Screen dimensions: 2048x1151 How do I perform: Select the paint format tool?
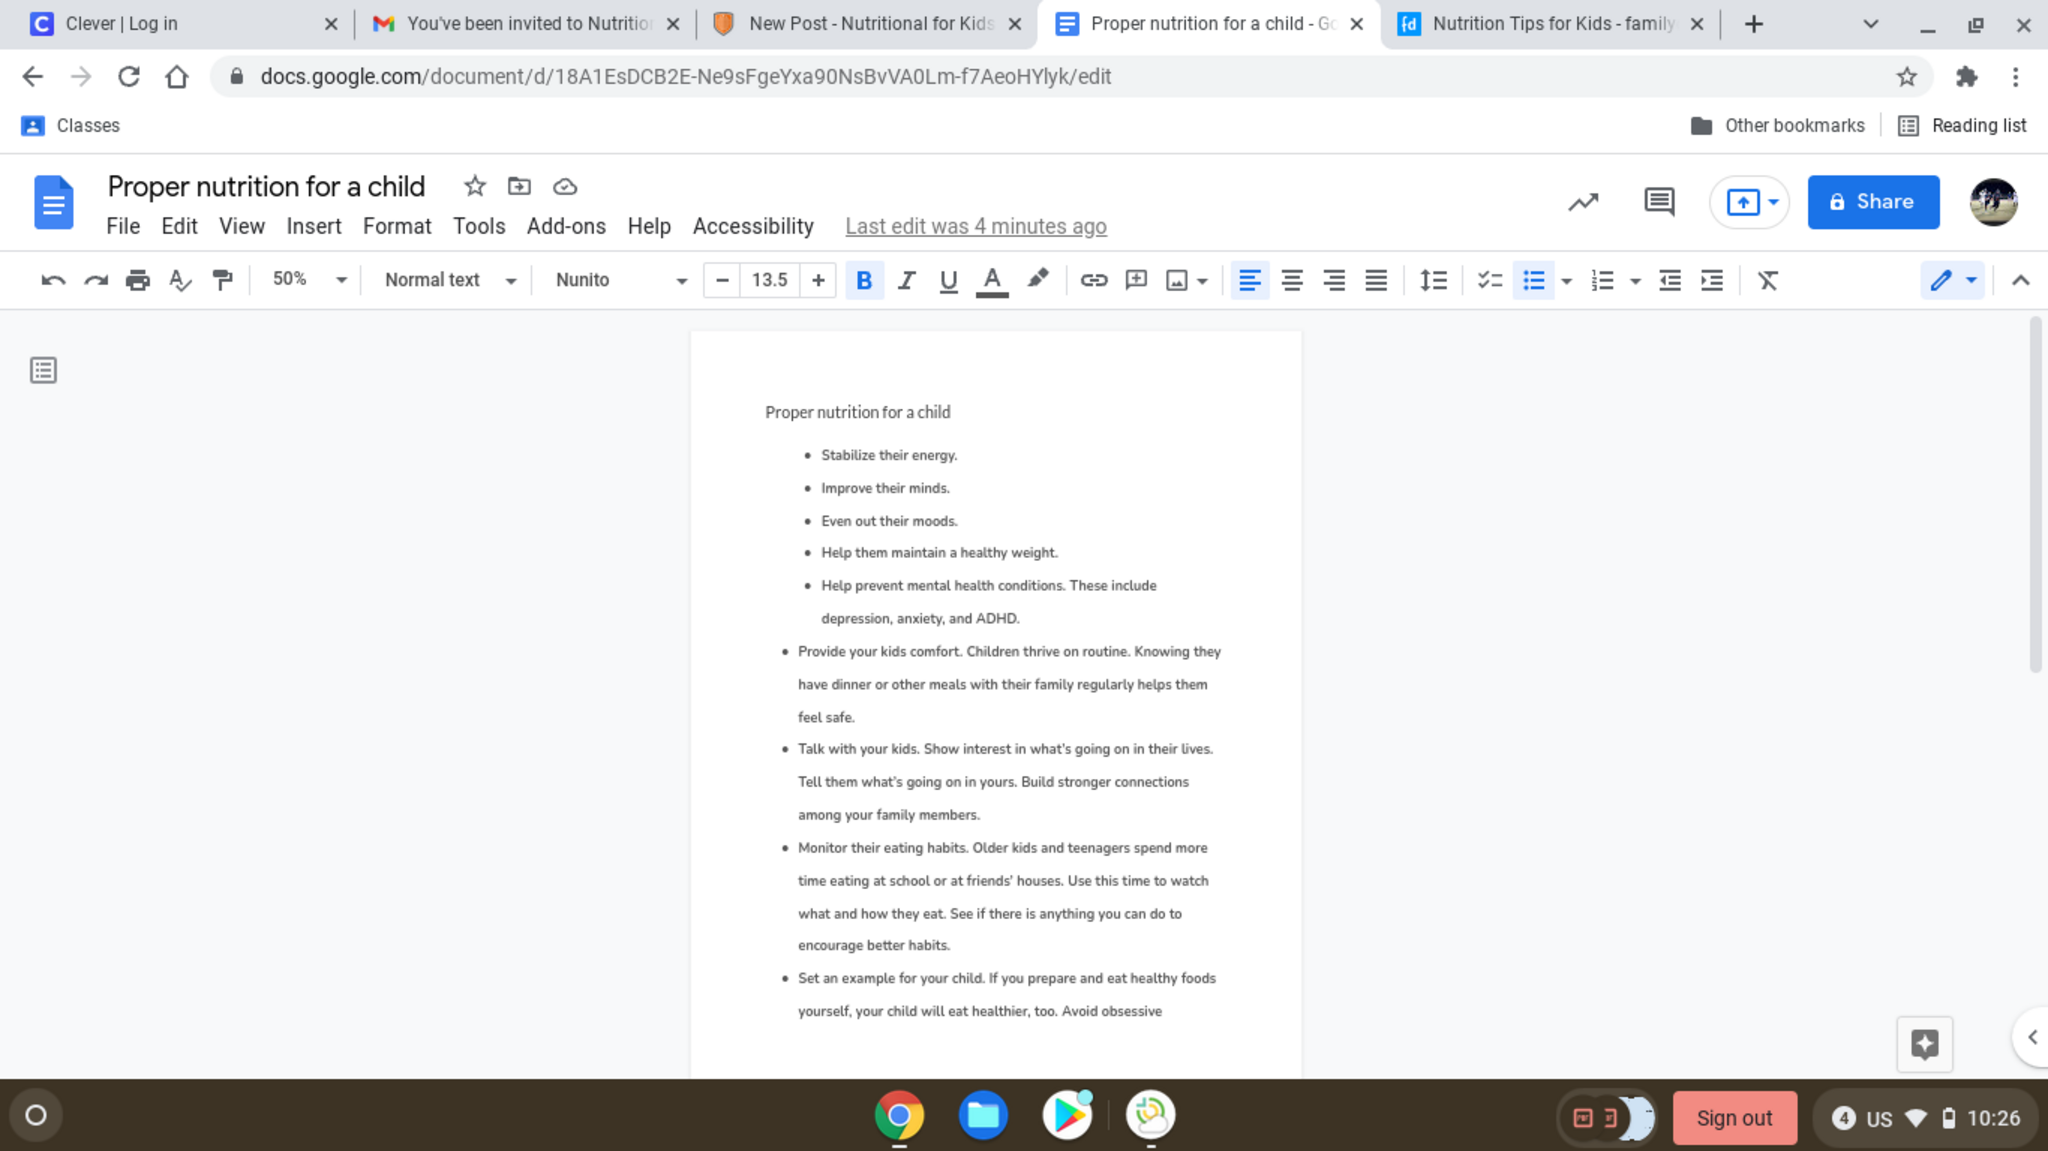coord(222,281)
